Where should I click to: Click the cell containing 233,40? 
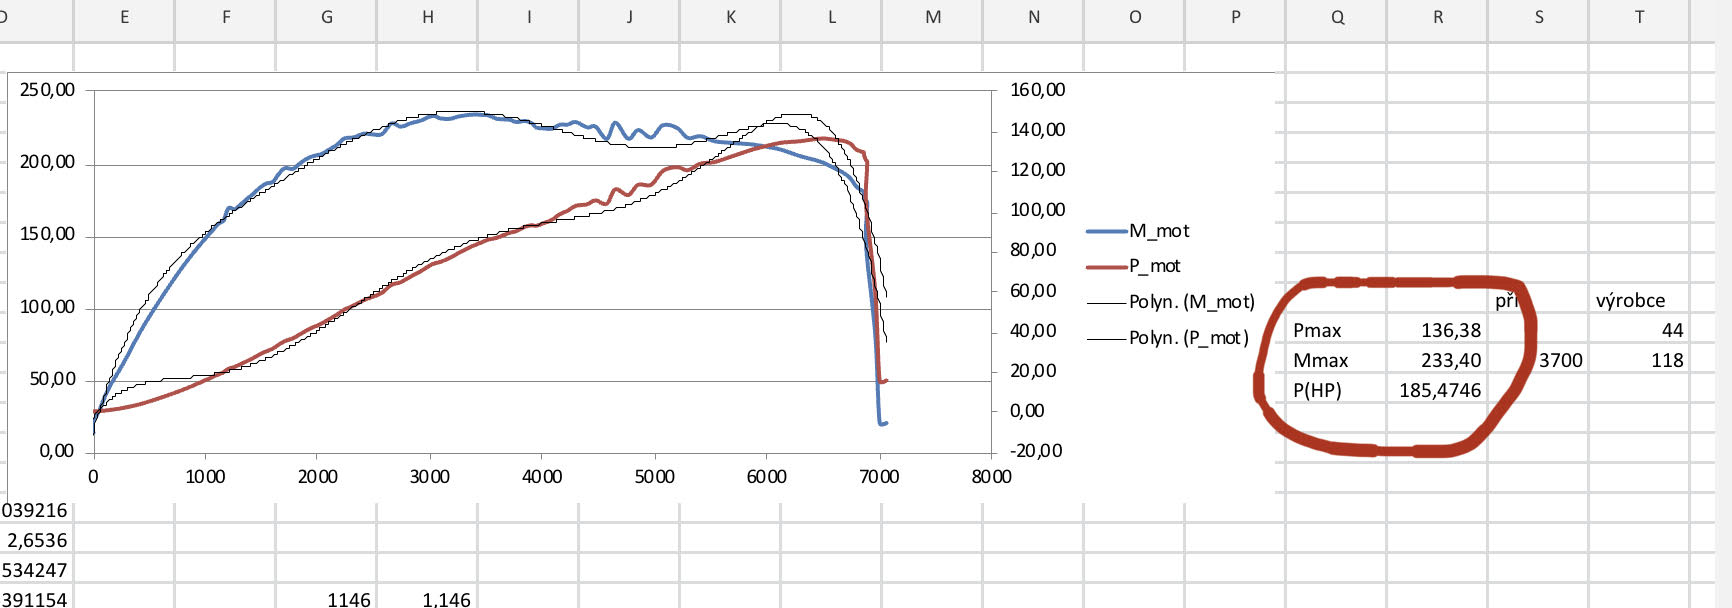click(1450, 361)
